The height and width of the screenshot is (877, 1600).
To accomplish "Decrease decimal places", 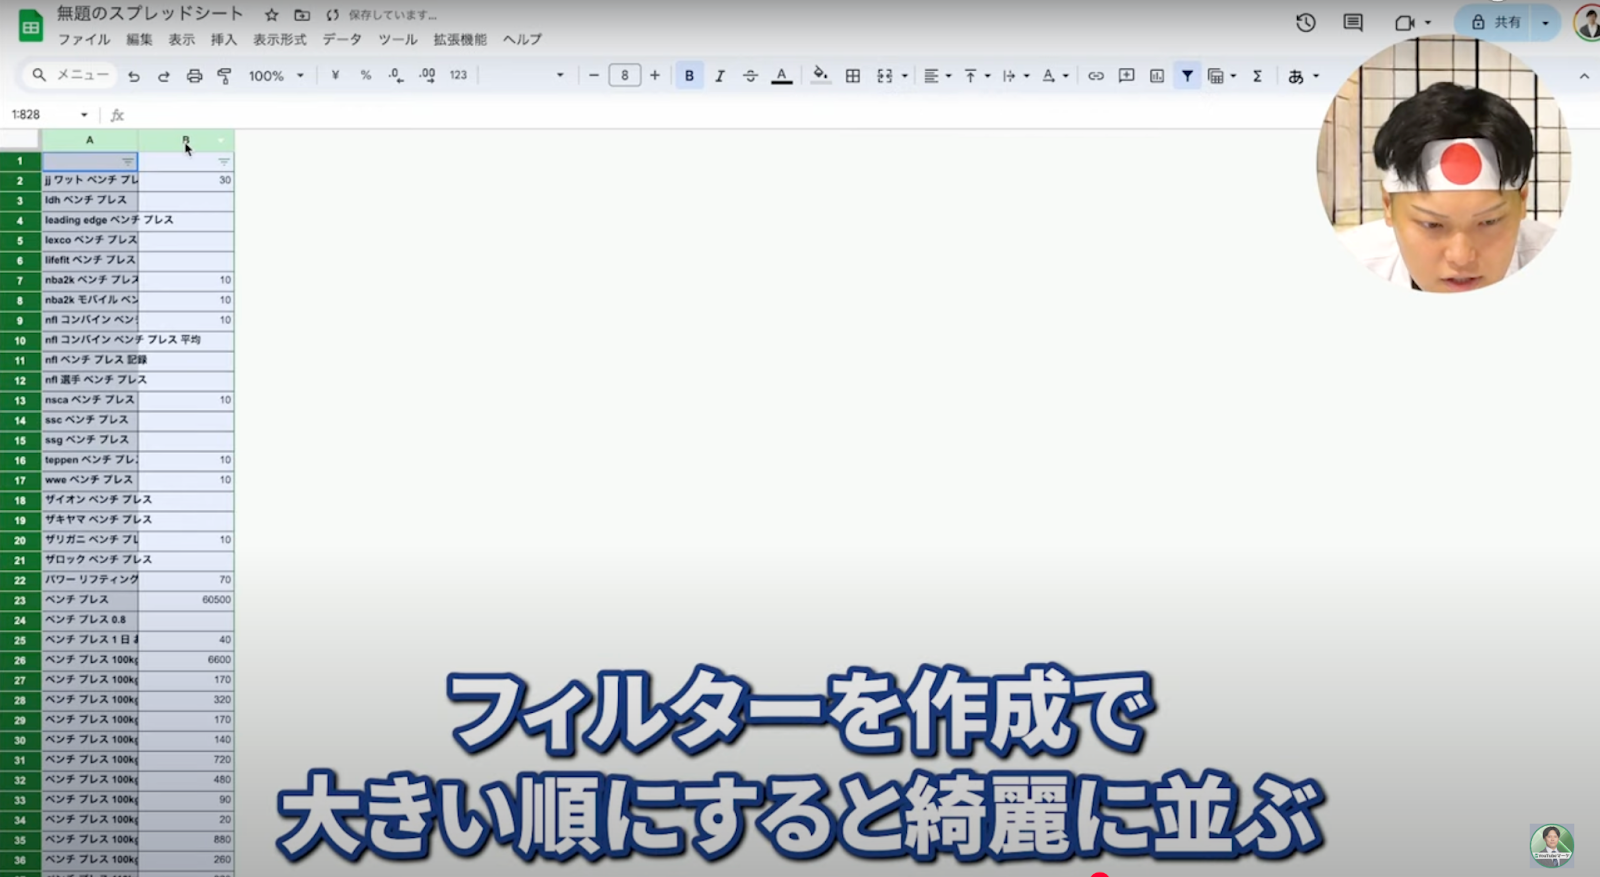I will 396,76.
